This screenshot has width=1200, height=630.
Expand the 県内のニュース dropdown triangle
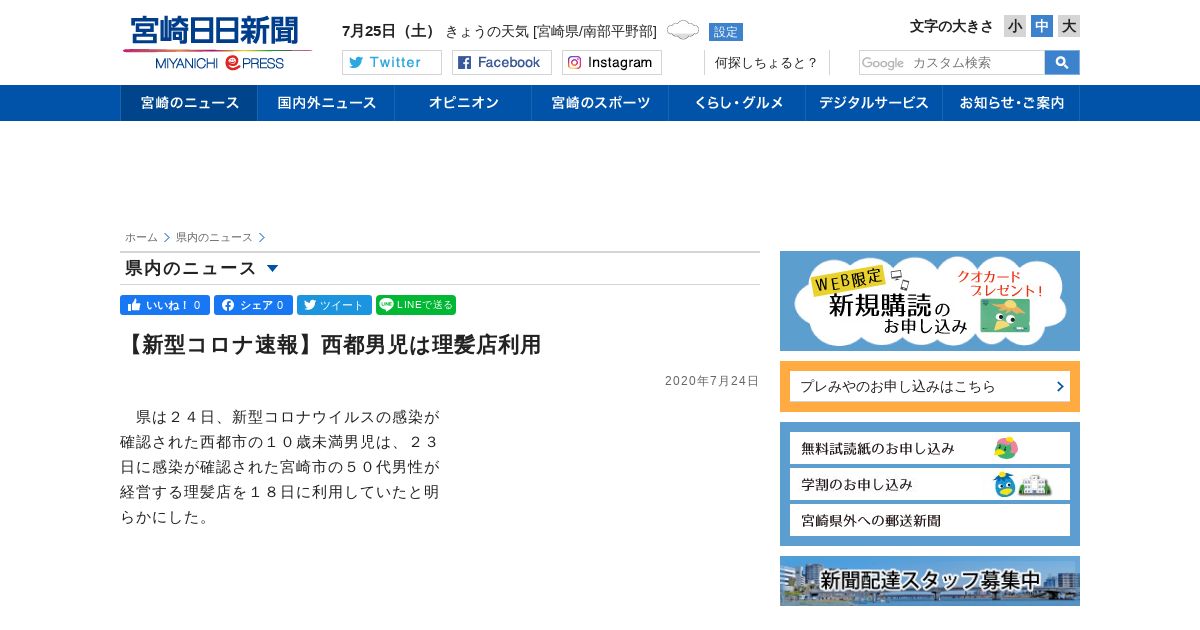[272, 268]
